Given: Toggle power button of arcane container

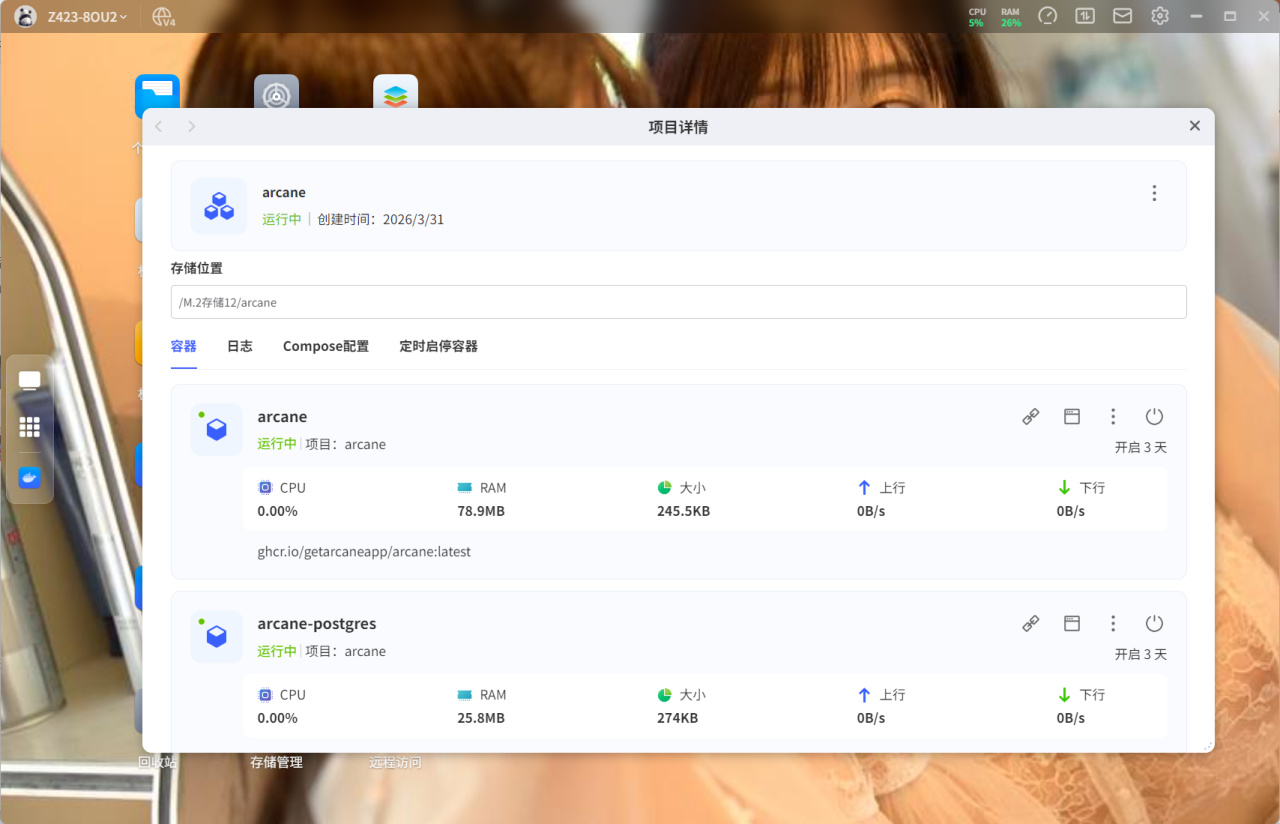Looking at the screenshot, I should pos(1154,417).
